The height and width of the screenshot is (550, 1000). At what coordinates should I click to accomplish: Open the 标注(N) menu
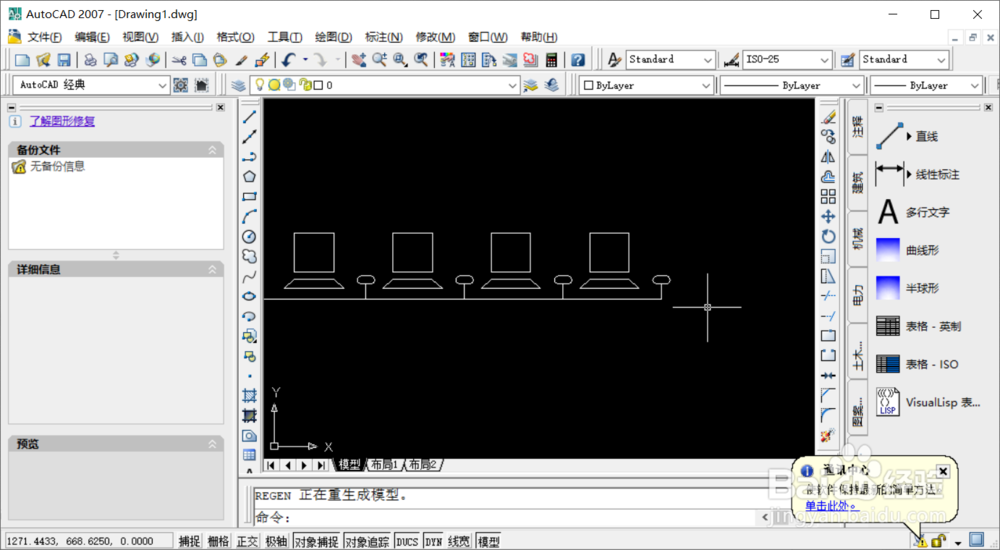(384, 37)
